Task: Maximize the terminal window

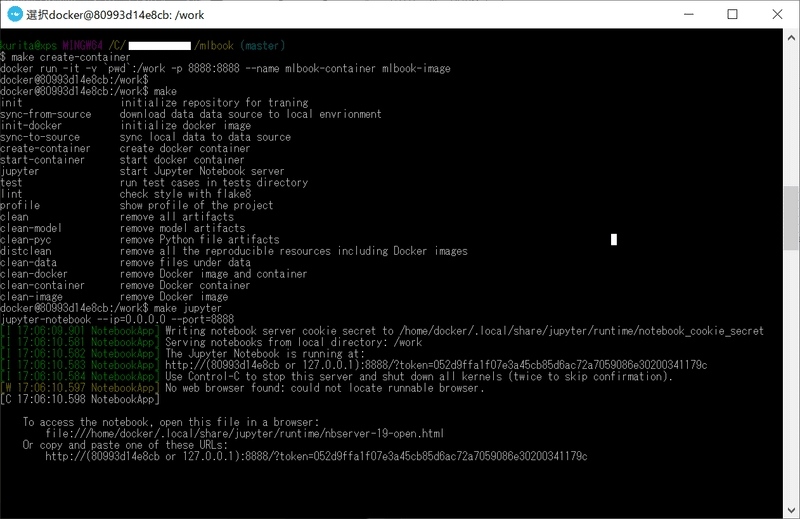Action: pyautogui.click(x=732, y=14)
